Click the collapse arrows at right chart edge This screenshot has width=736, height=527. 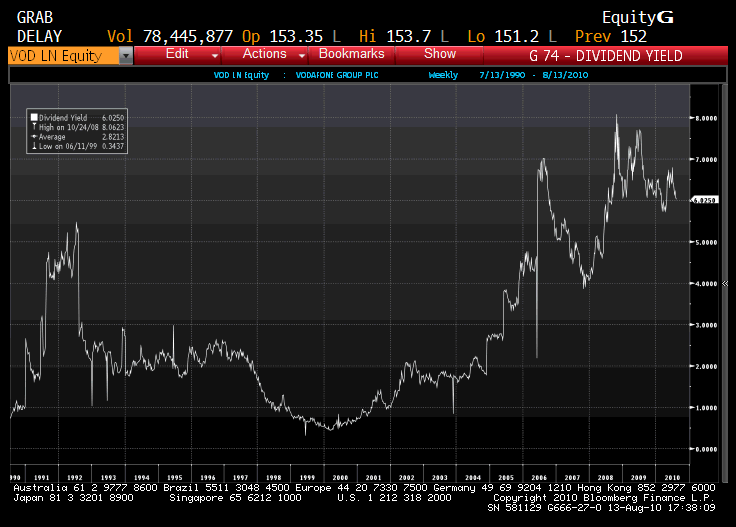pos(725,283)
